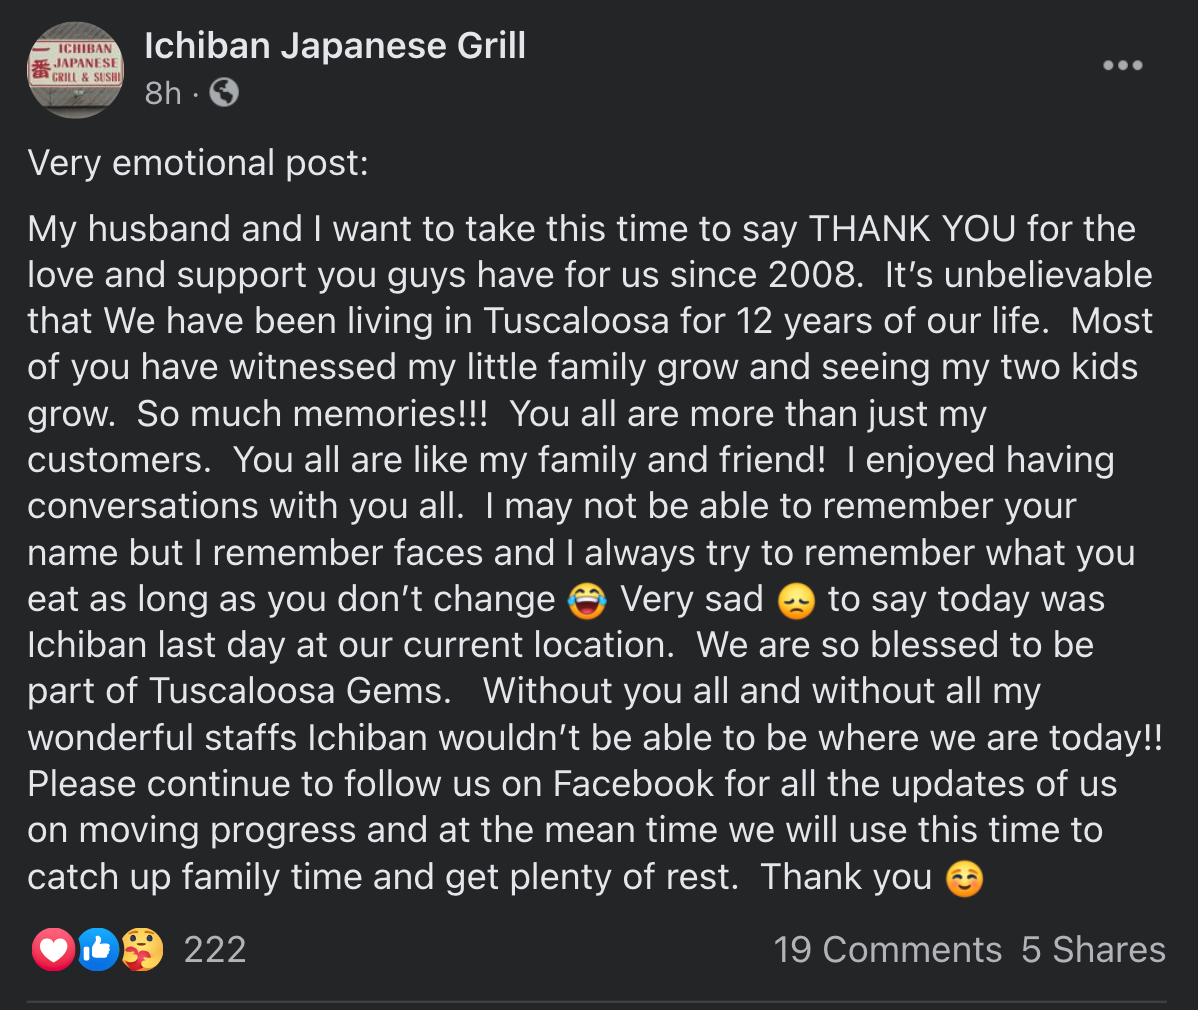
Task: Click the since 2008 text in post
Action: [766, 274]
